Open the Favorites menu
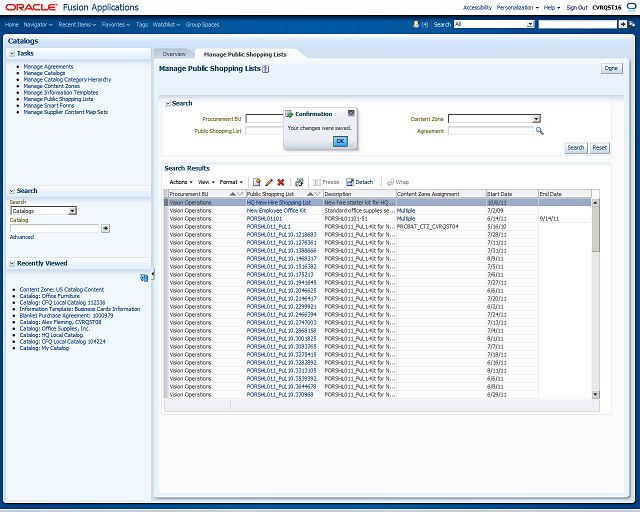 pyautogui.click(x=116, y=24)
